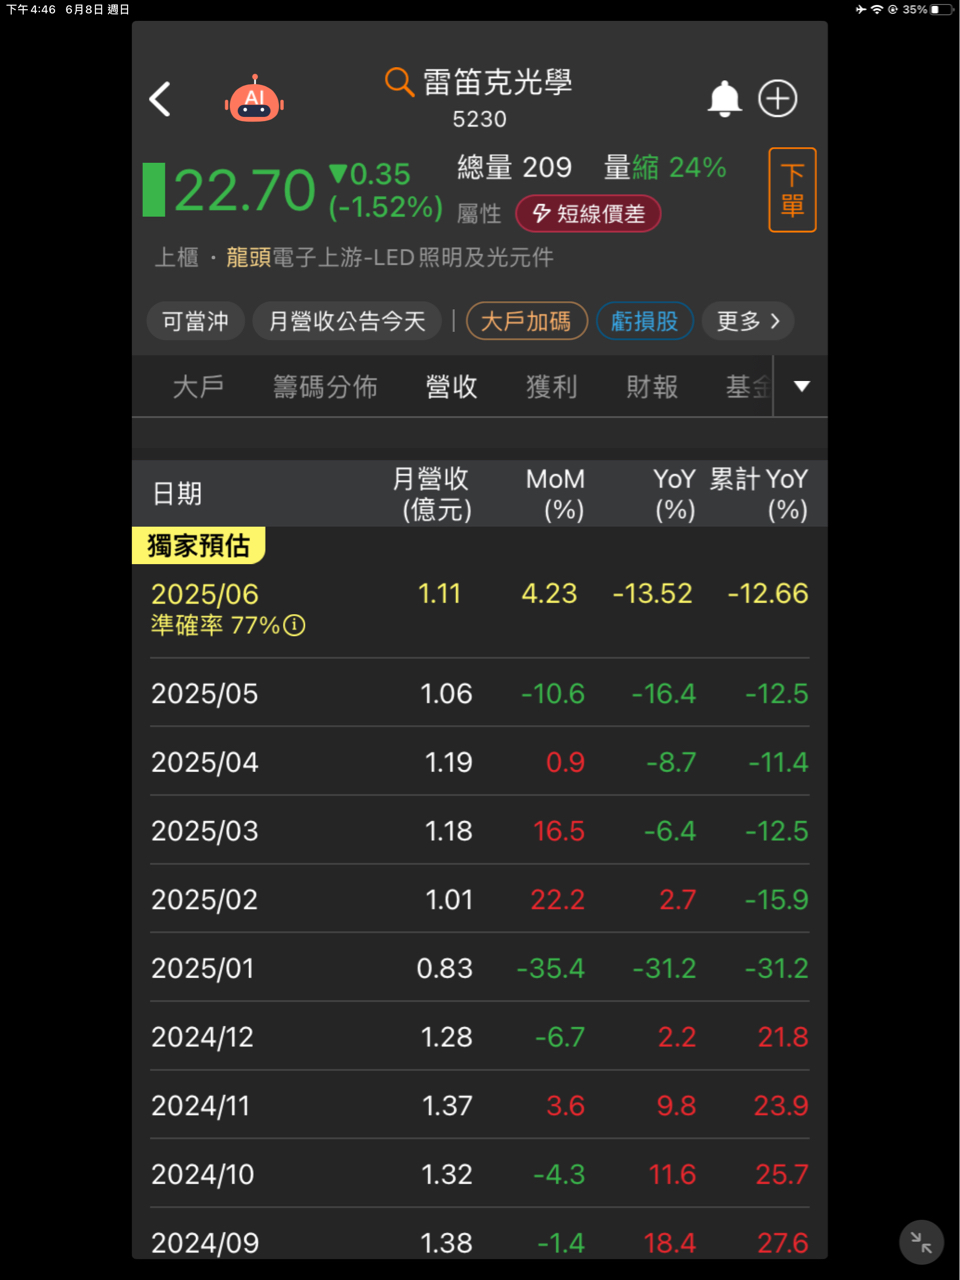Tap 2024/10 YoY value 11.6
The image size is (960, 1280).
coord(672,1175)
